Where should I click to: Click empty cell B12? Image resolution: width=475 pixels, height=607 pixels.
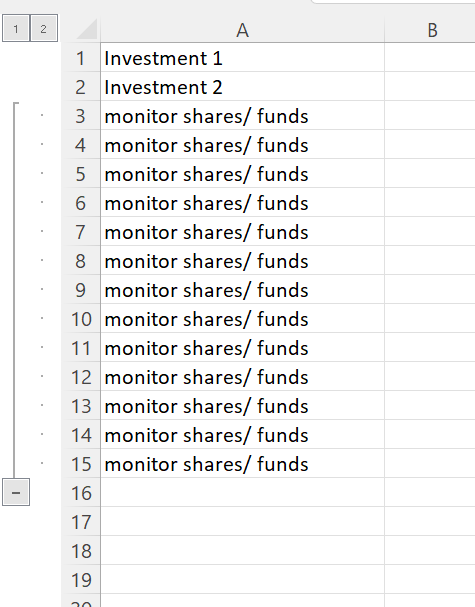(430, 376)
